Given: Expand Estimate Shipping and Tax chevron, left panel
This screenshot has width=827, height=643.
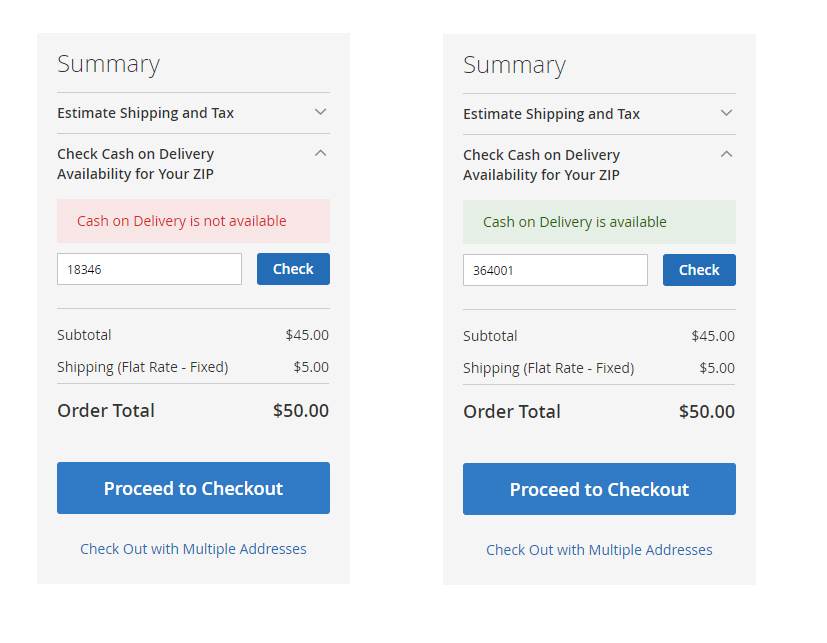Looking at the screenshot, I should (x=320, y=112).
